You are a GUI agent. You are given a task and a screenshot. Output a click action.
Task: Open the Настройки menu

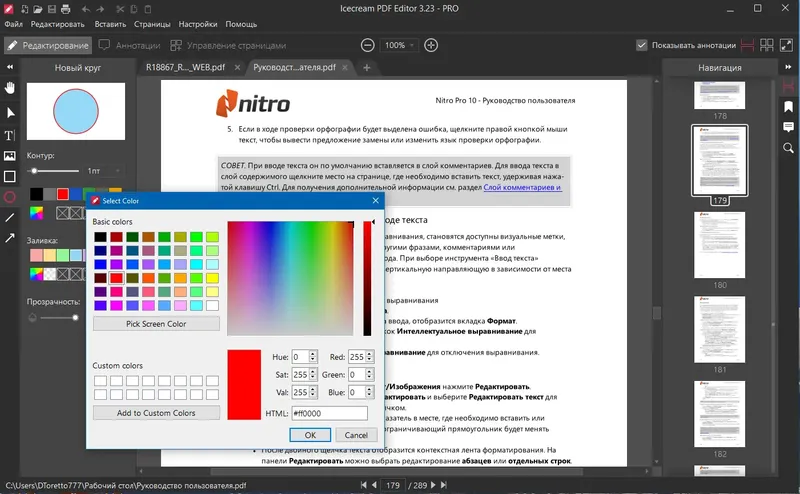[198, 24]
